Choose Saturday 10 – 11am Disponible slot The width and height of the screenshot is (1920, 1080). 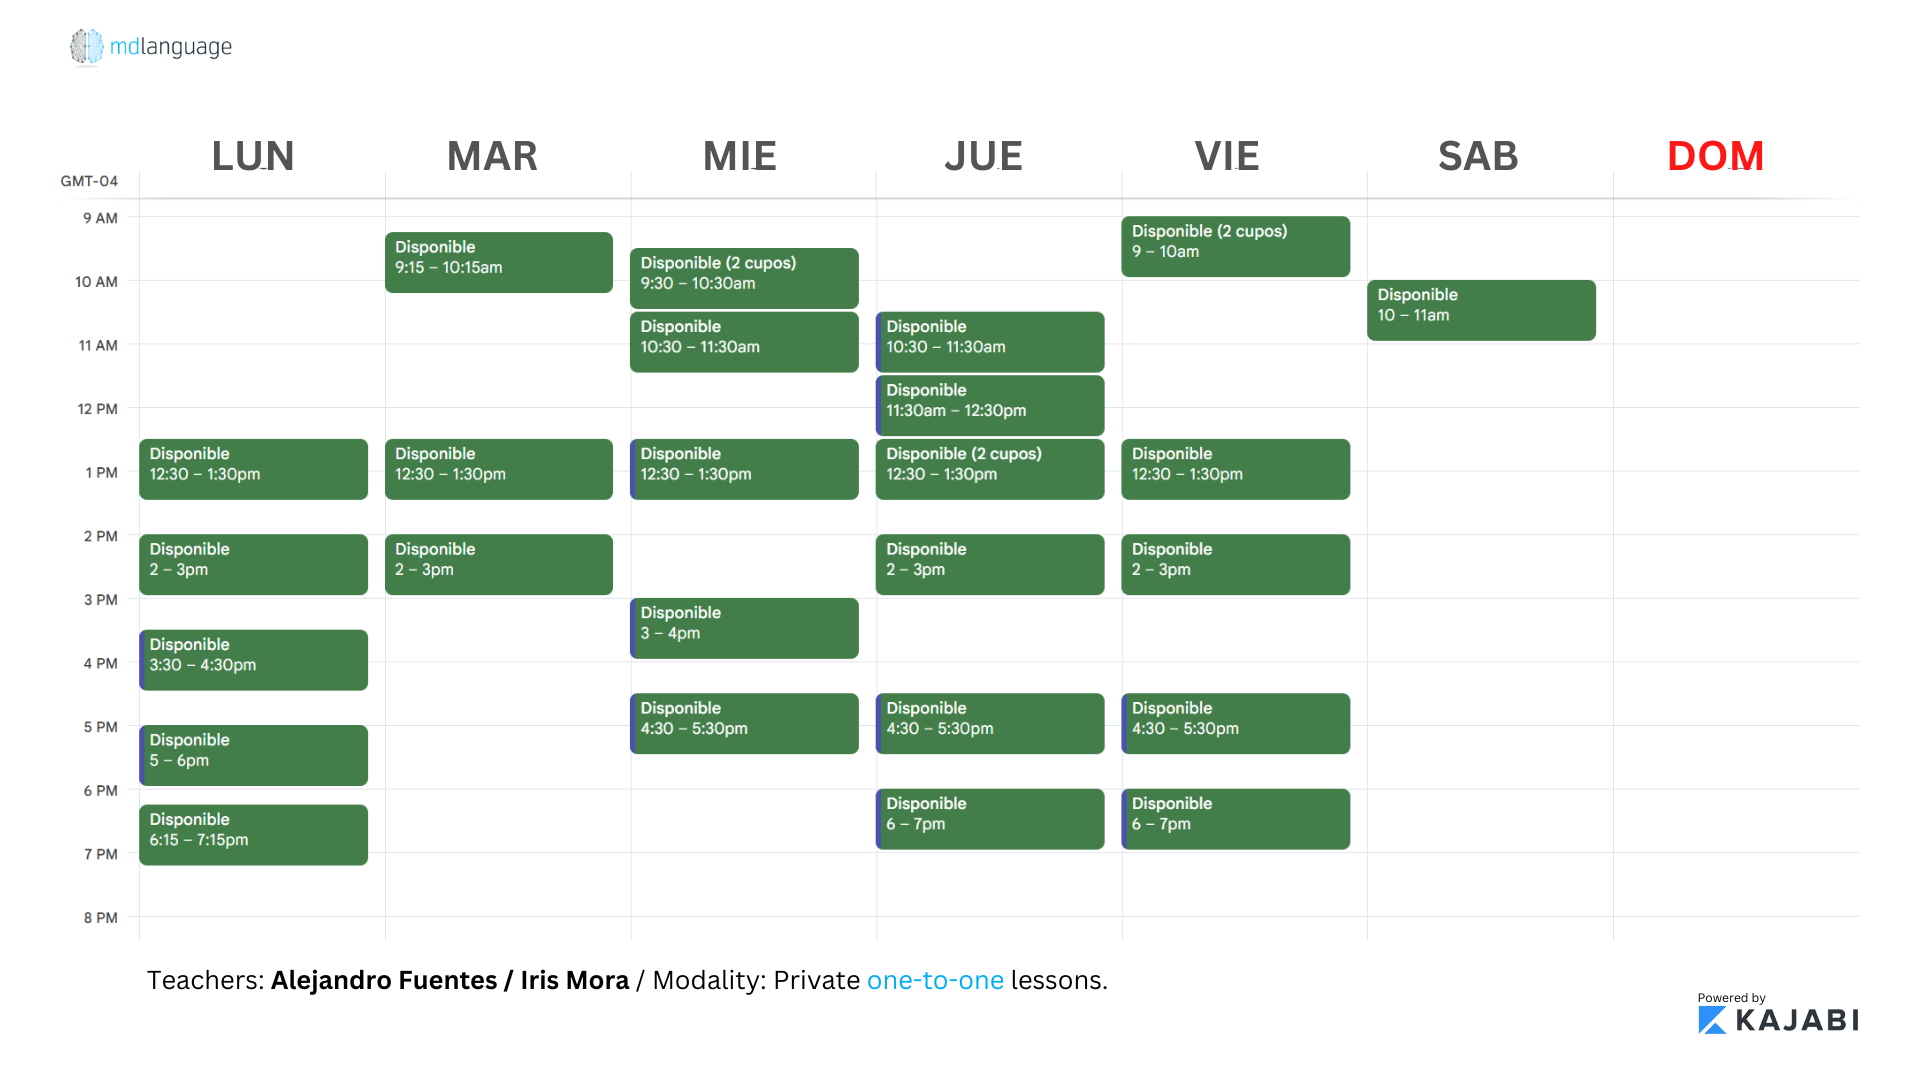[1481, 310]
